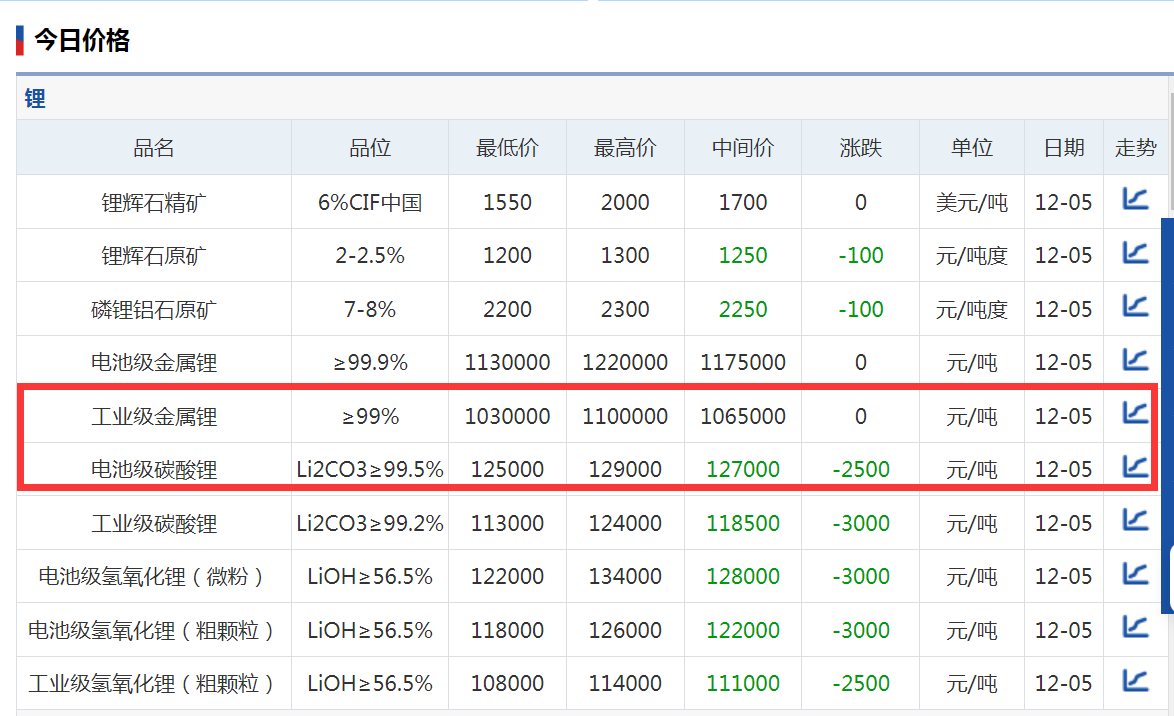Open the 锂辉石原矿 product name
Screen dimensions: 1174x716
point(153,256)
